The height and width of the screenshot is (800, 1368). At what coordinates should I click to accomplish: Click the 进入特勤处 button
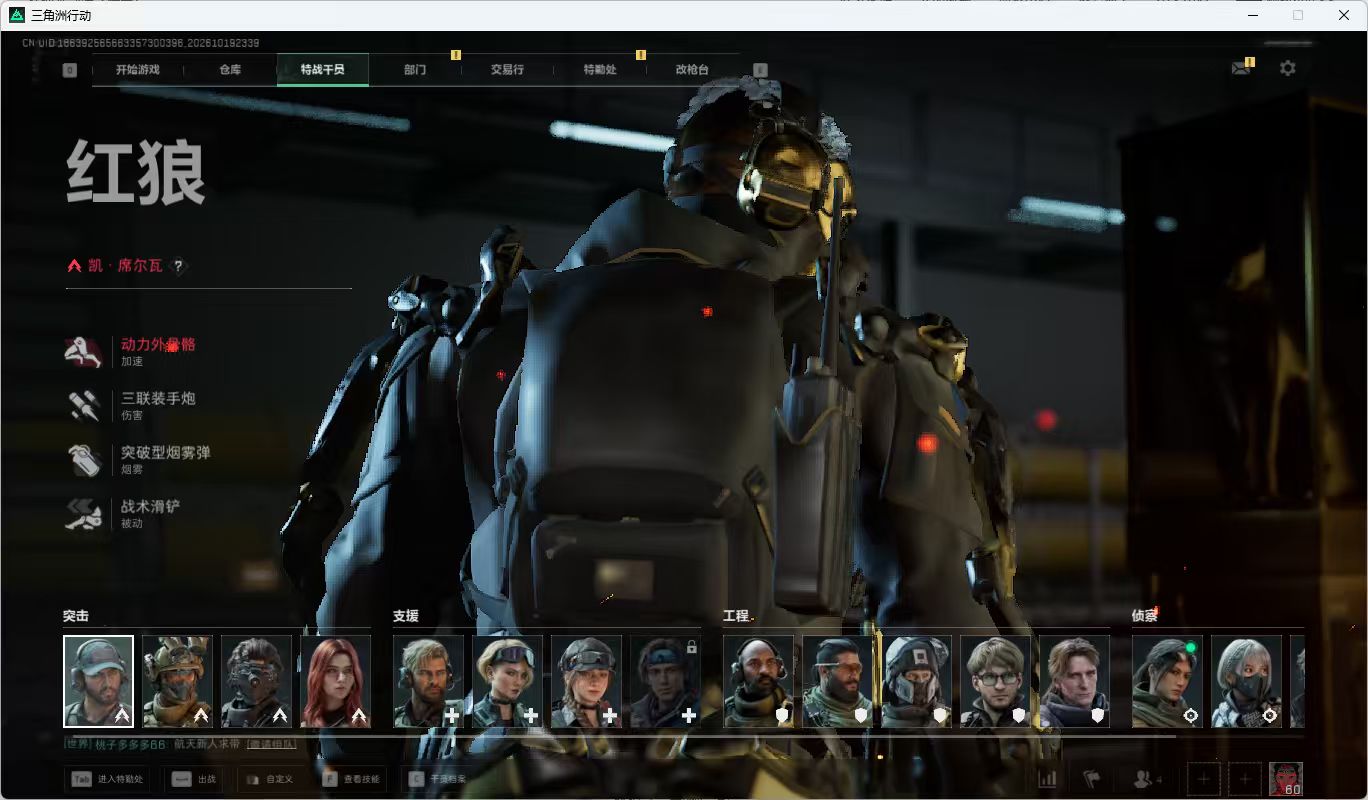tap(107, 779)
